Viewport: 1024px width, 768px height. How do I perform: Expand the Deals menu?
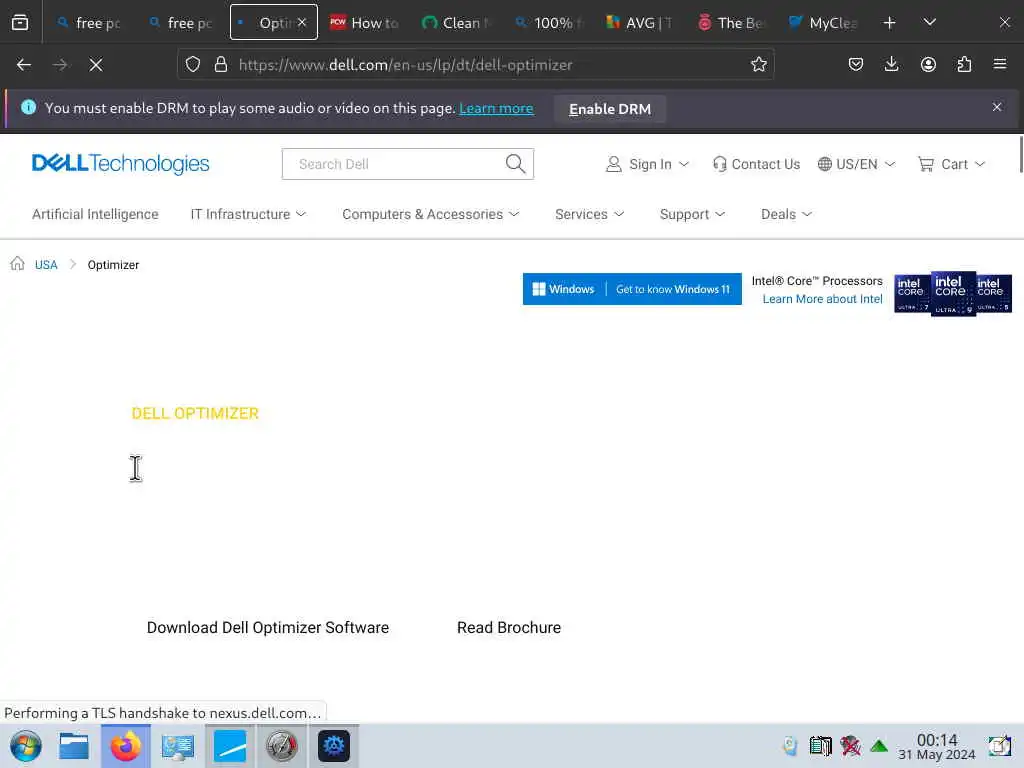coord(786,214)
